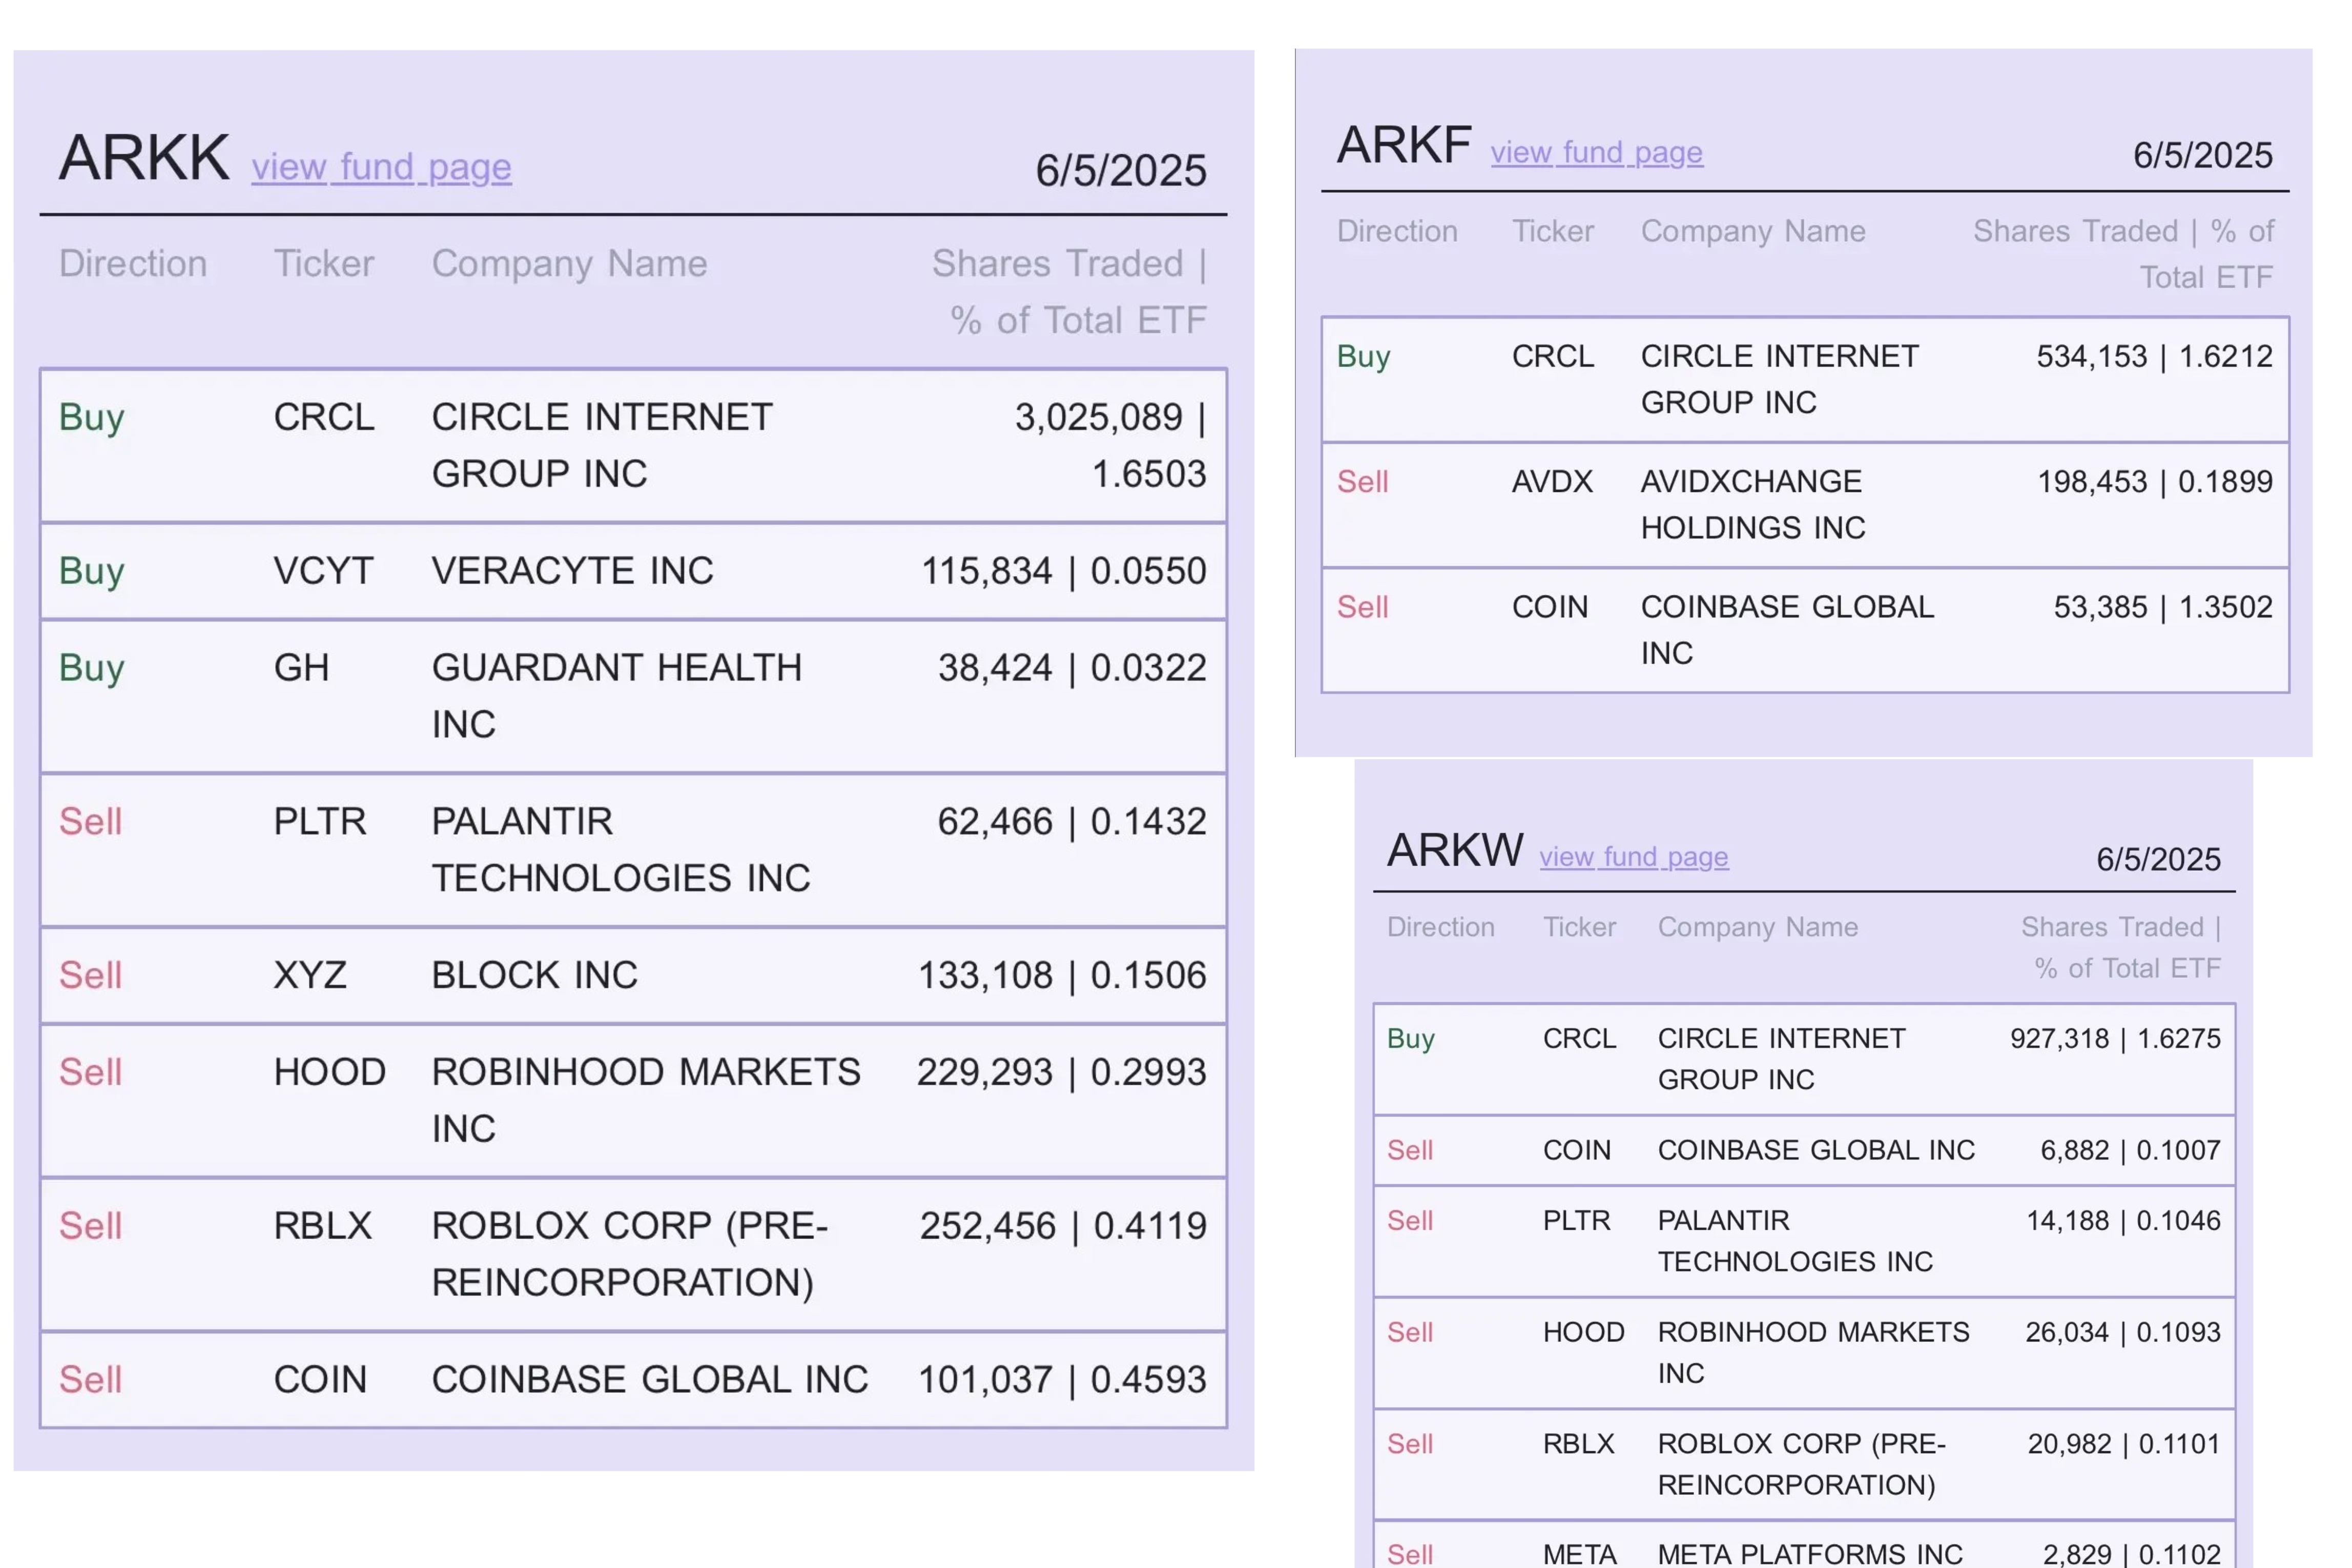Select COIN ticker in ARKW table
This screenshot has width=2352, height=1568.
1576,1150
